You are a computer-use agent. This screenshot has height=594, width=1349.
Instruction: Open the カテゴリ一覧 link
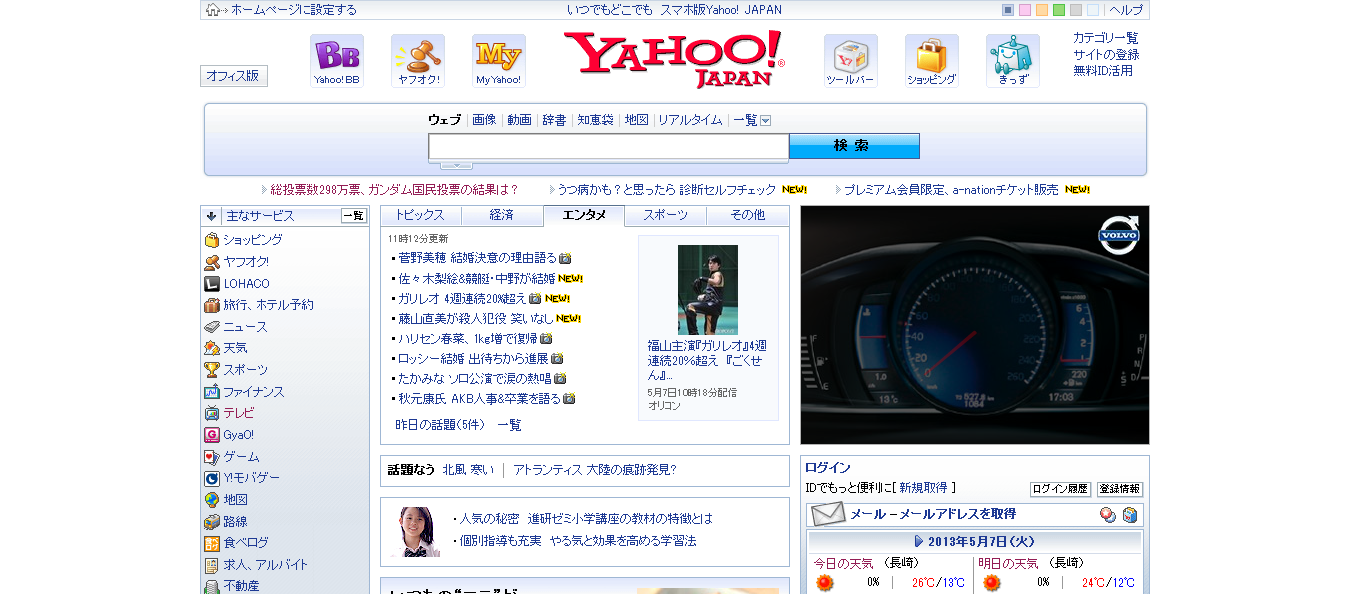pos(1105,38)
